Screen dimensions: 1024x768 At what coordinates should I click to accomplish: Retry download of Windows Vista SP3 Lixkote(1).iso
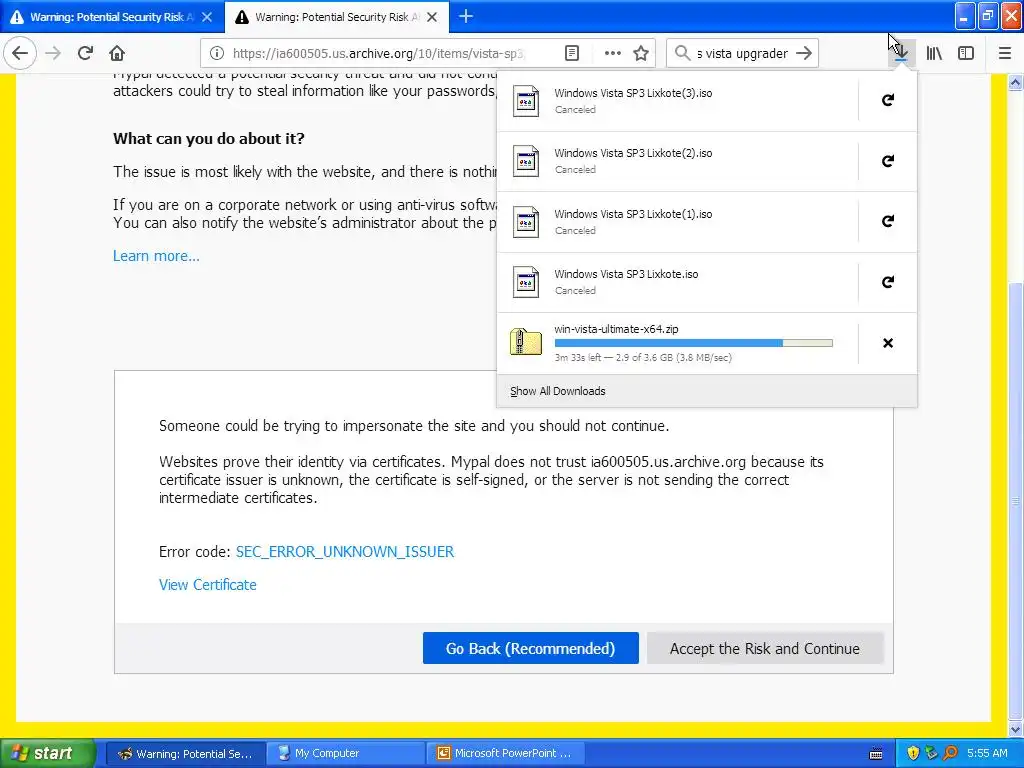pyautogui.click(x=888, y=221)
